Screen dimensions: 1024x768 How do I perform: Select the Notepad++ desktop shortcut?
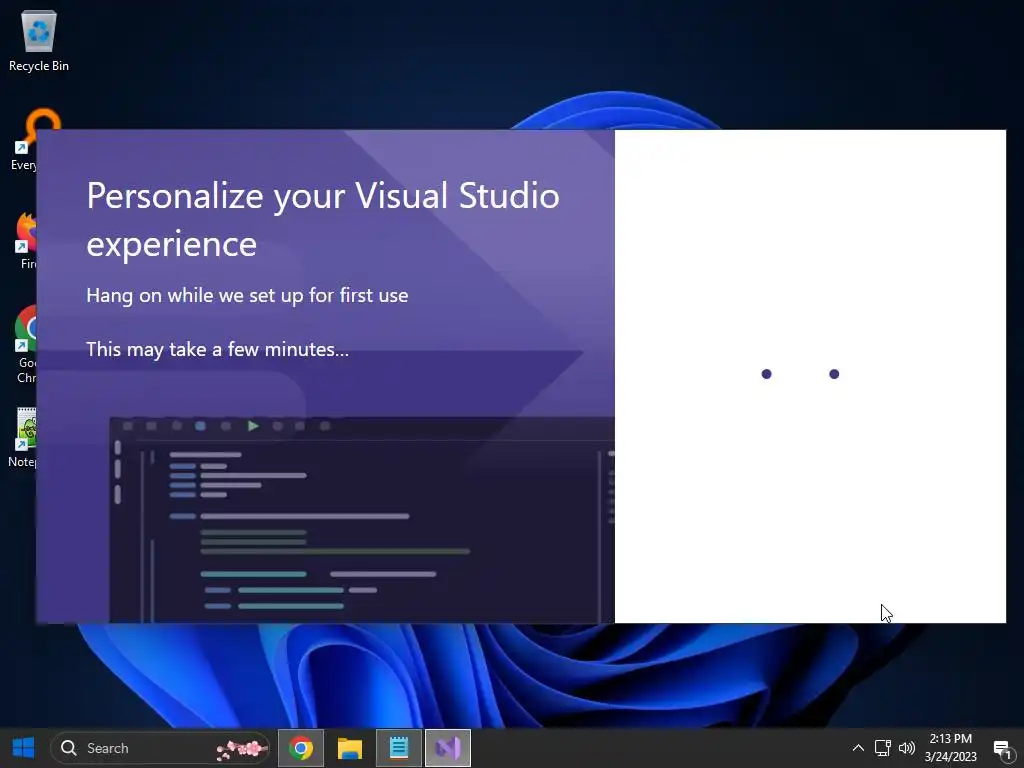(24, 438)
